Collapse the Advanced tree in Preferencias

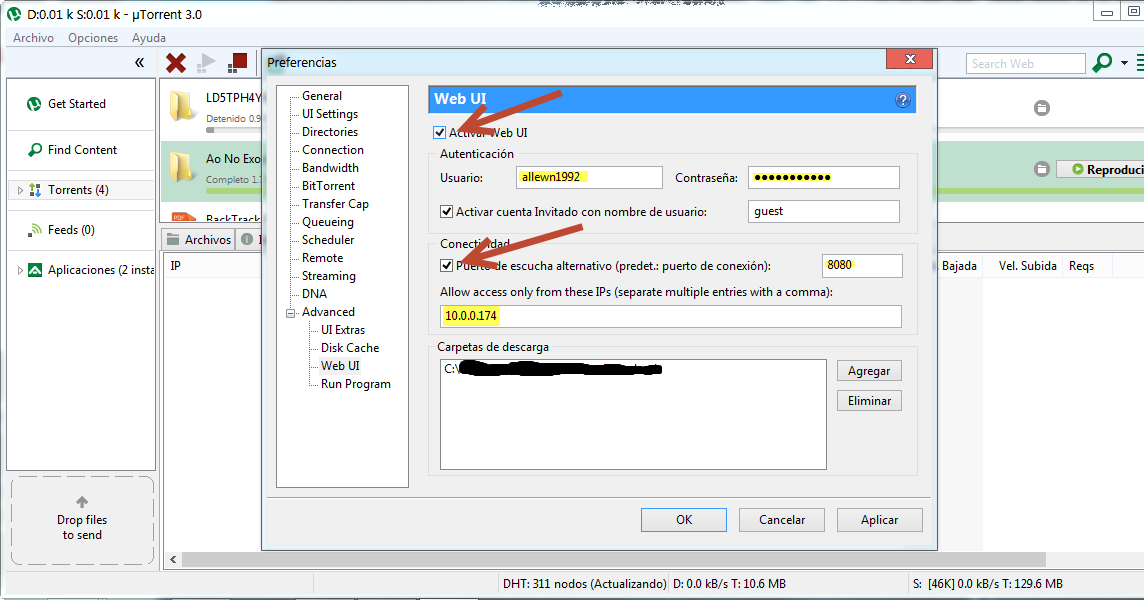point(290,311)
